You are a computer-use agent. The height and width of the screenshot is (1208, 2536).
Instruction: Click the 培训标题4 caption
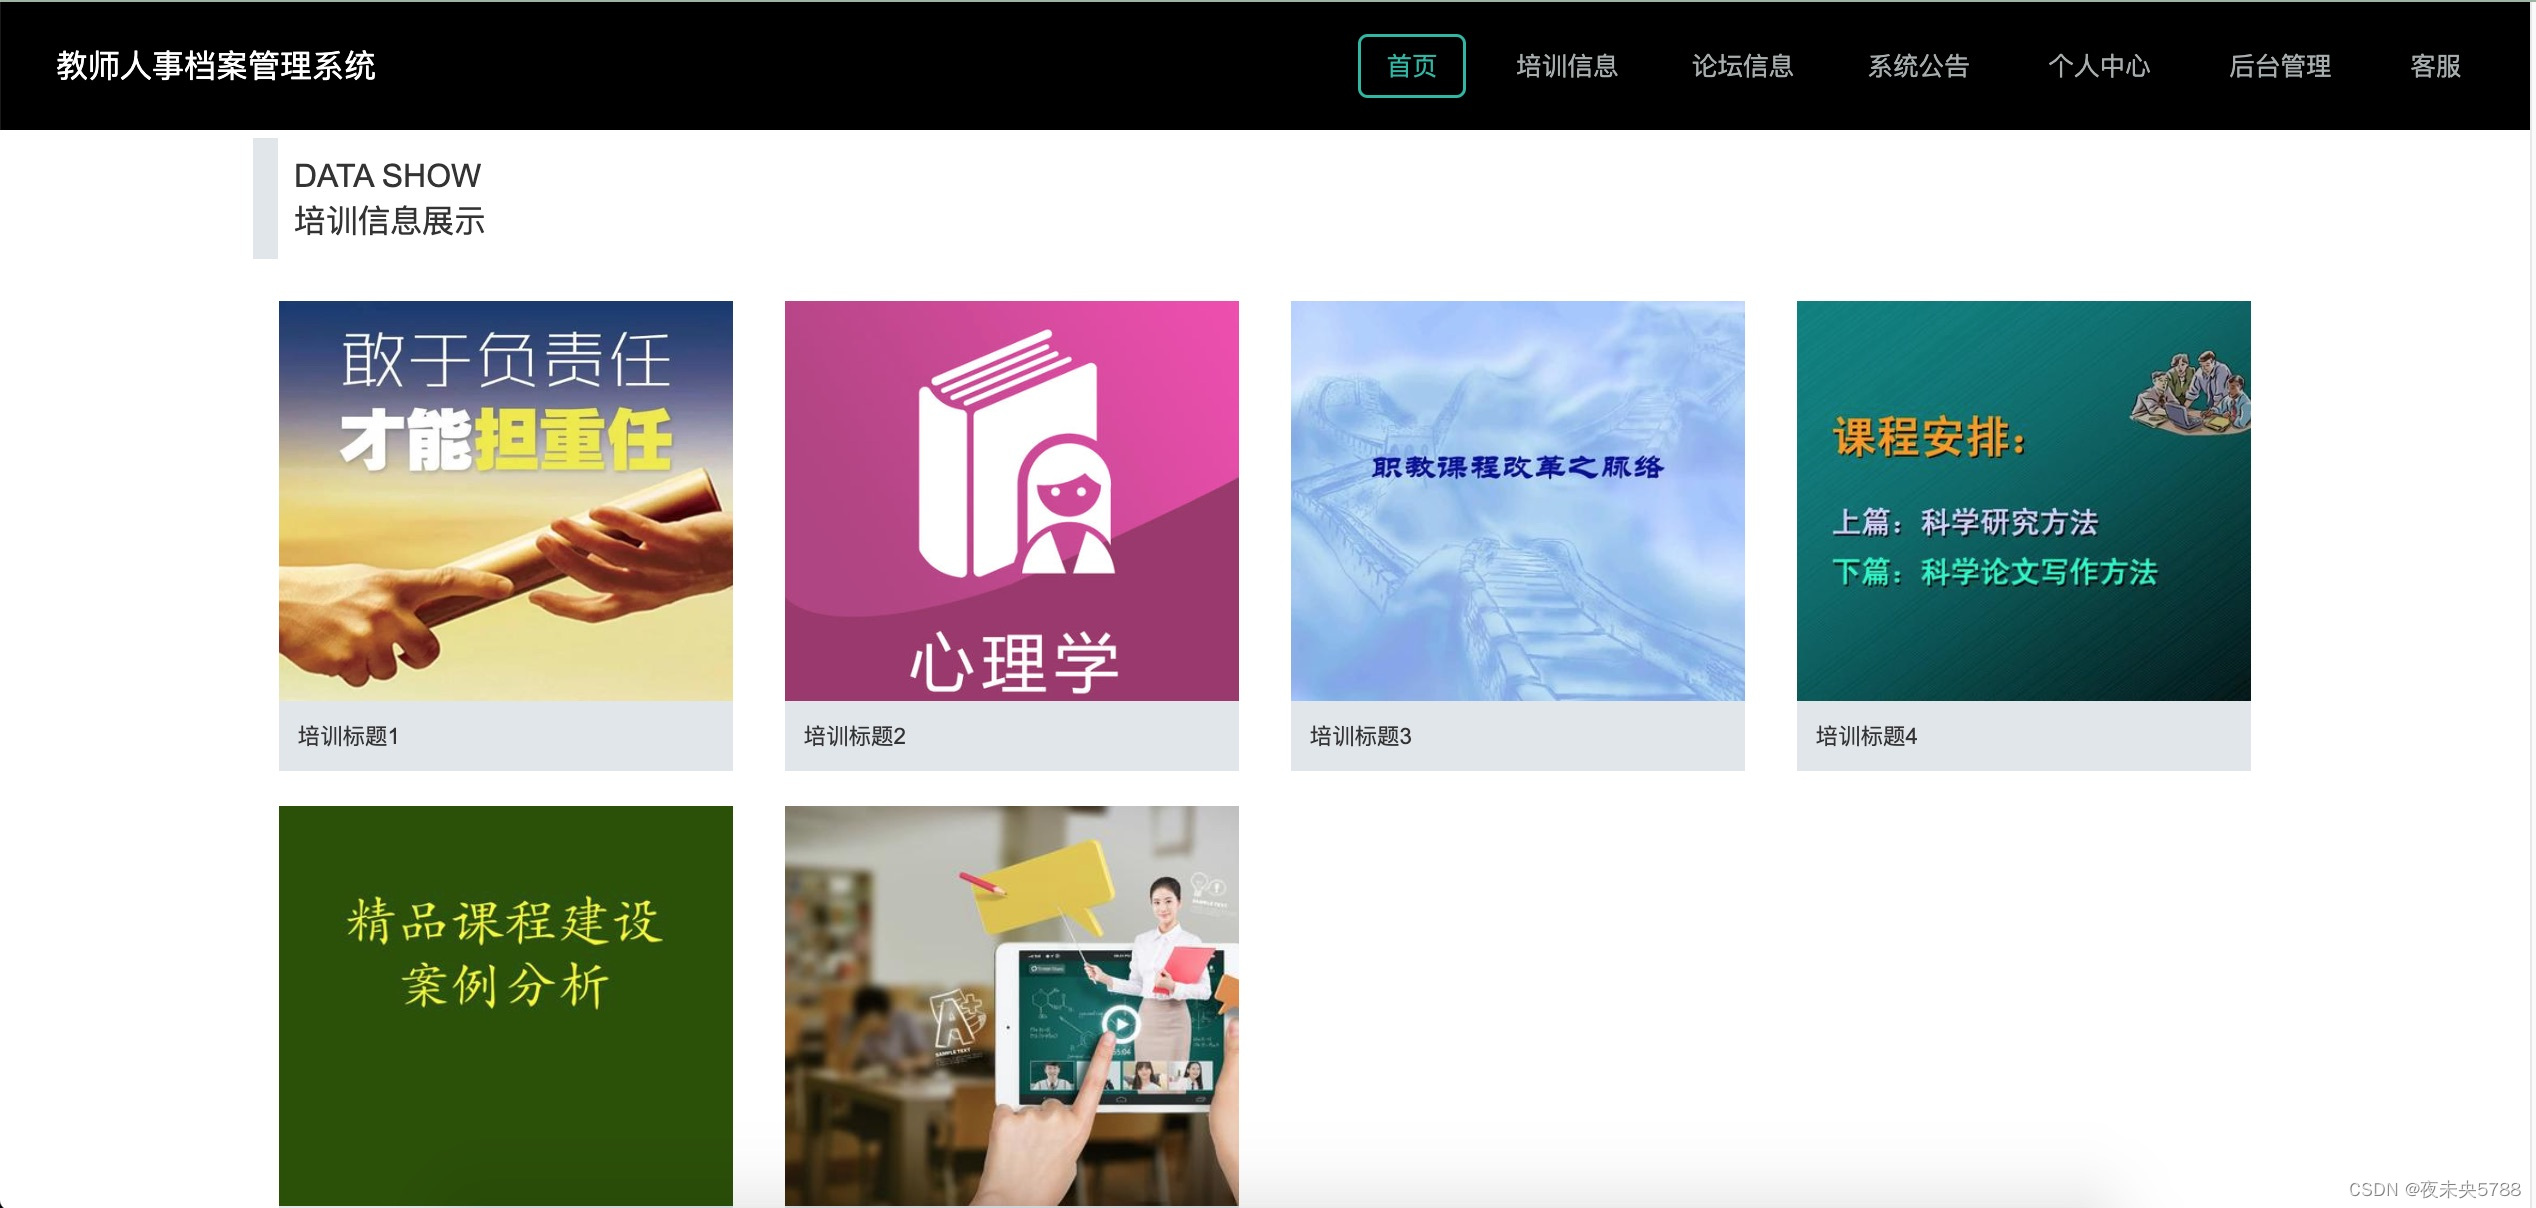(x=1866, y=736)
